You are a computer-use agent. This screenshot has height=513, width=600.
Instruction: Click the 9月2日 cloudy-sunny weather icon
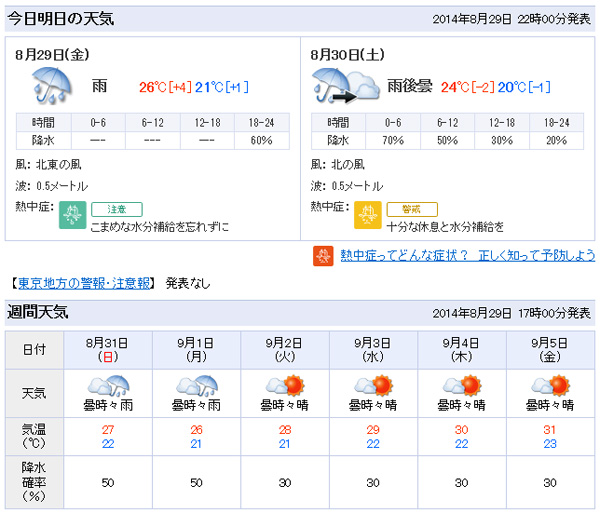tap(284, 385)
